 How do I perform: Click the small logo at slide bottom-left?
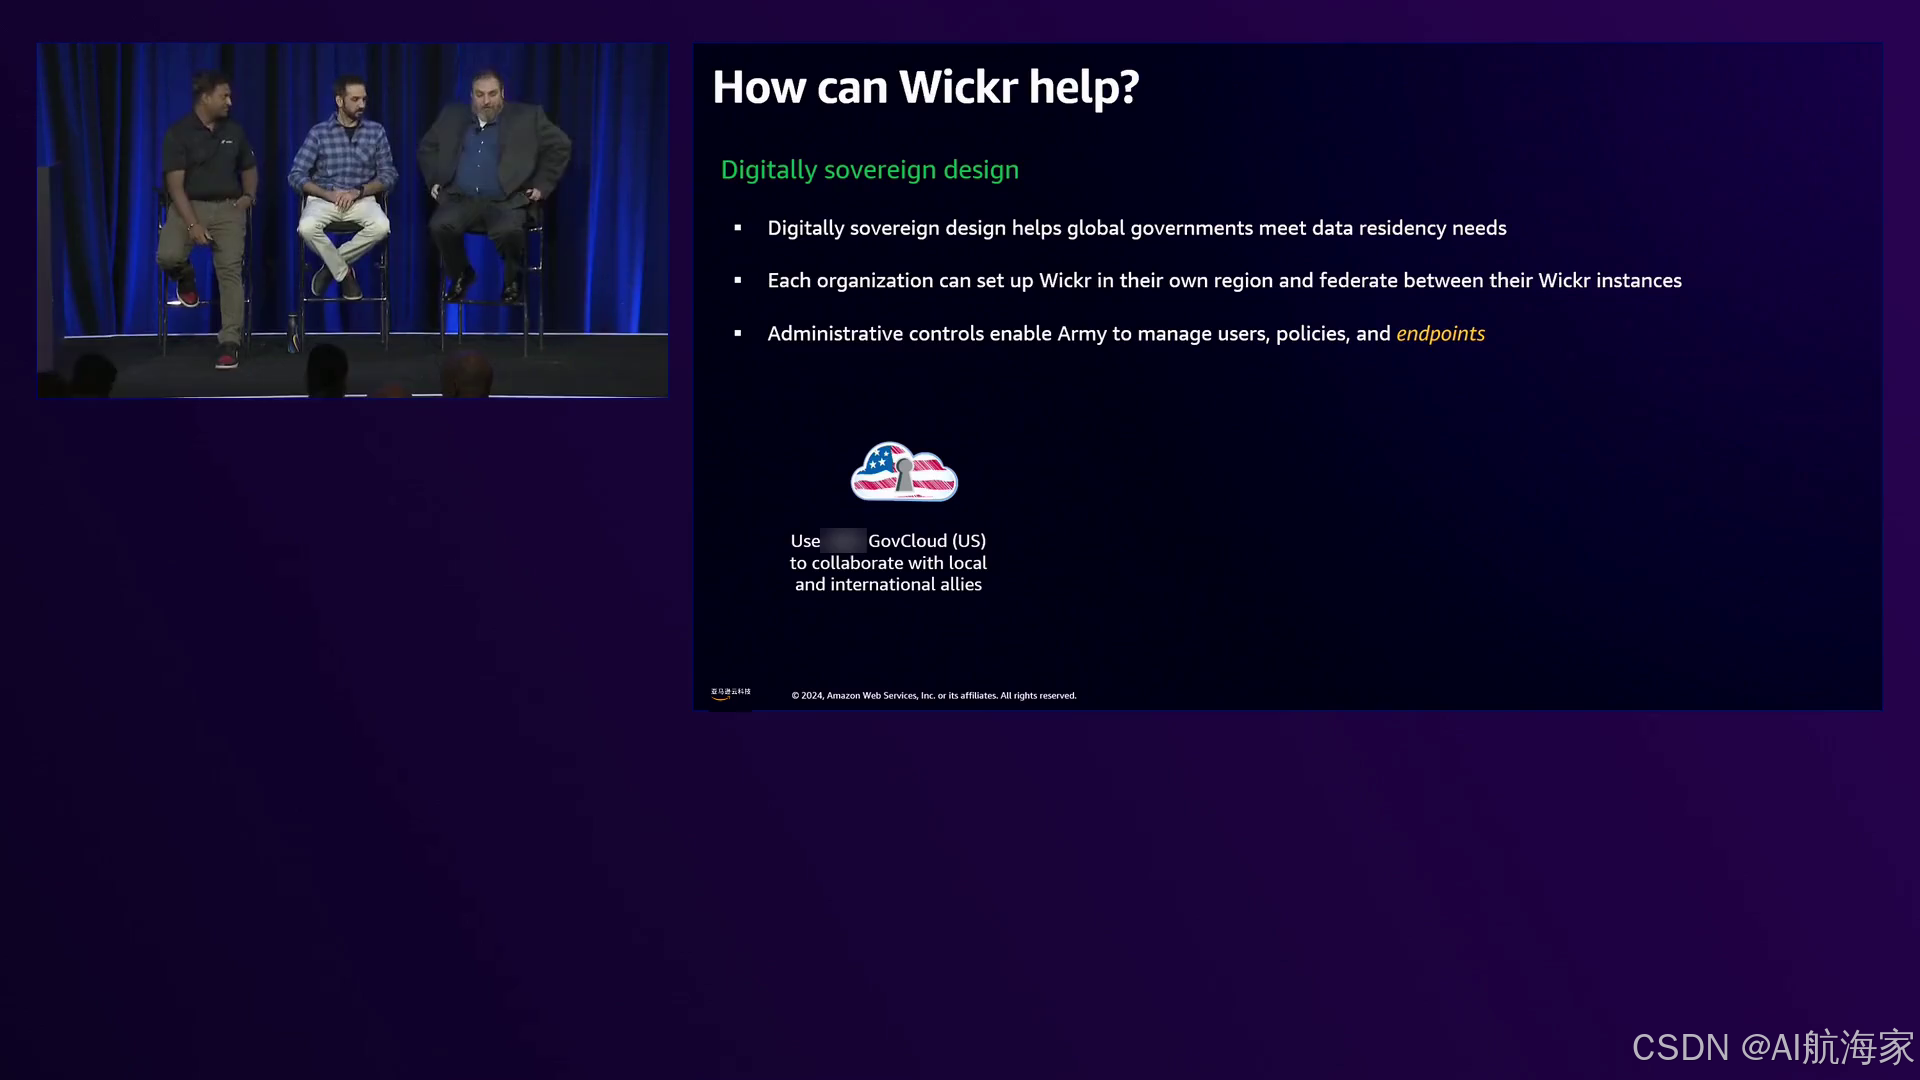730,693
